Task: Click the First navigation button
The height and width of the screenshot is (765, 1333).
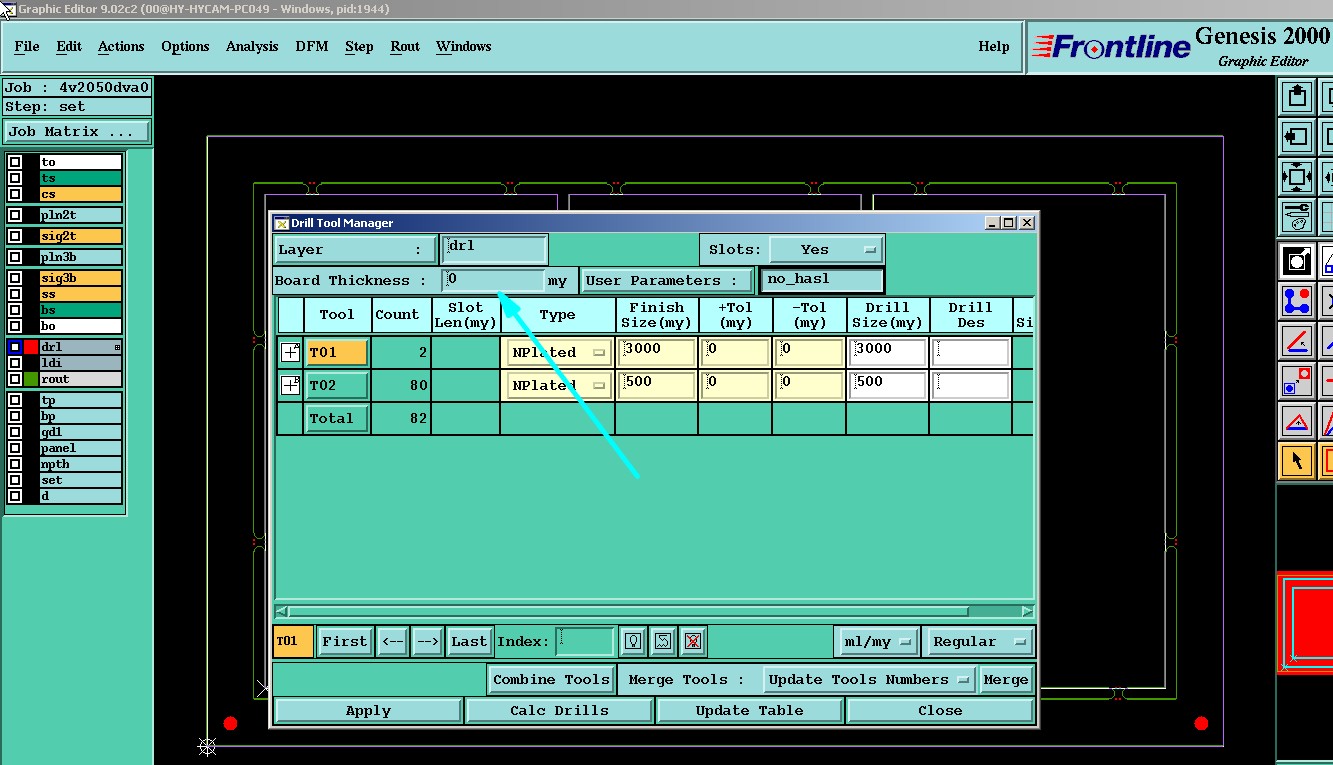Action: pyautogui.click(x=345, y=641)
